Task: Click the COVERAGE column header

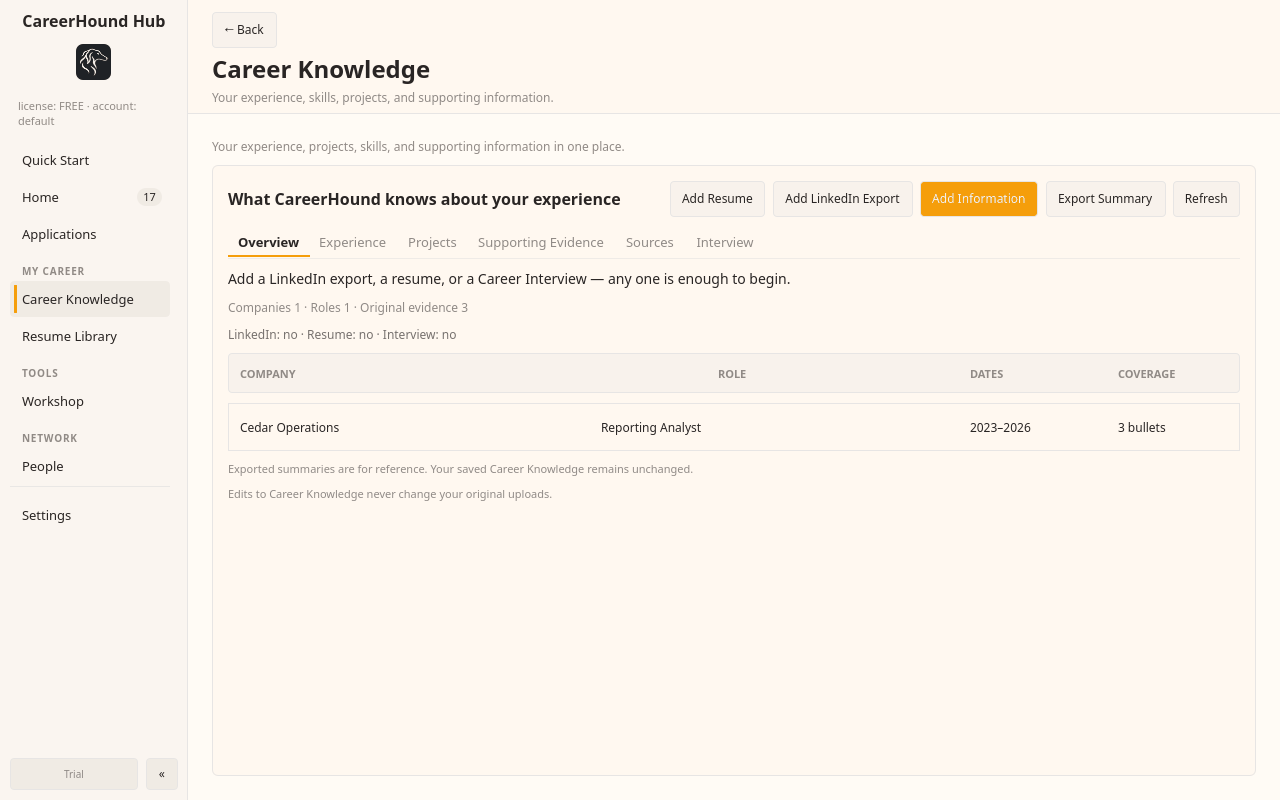Action: pyautogui.click(x=1147, y=374)
